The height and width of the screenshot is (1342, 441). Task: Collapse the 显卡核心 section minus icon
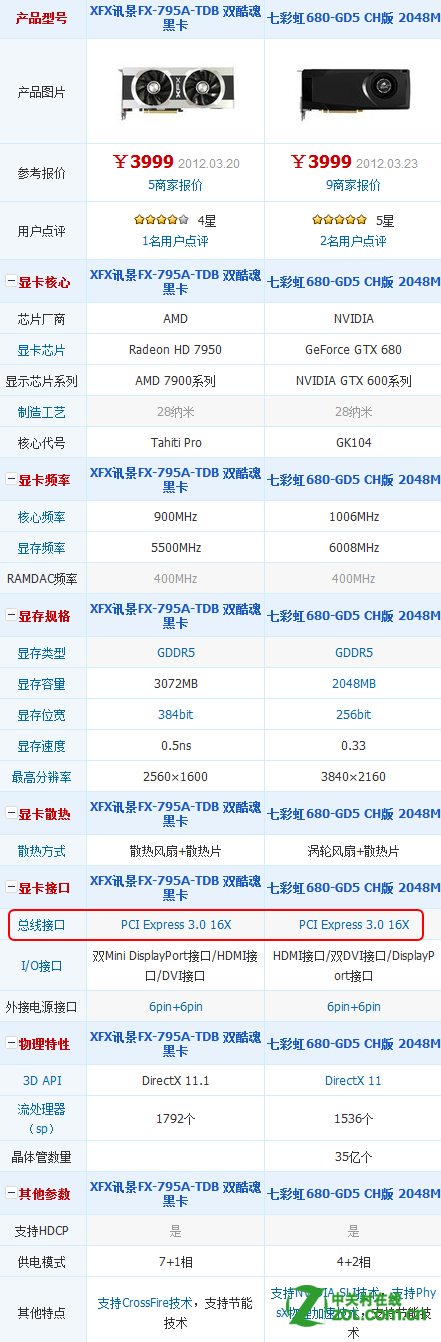coord(11,283)
